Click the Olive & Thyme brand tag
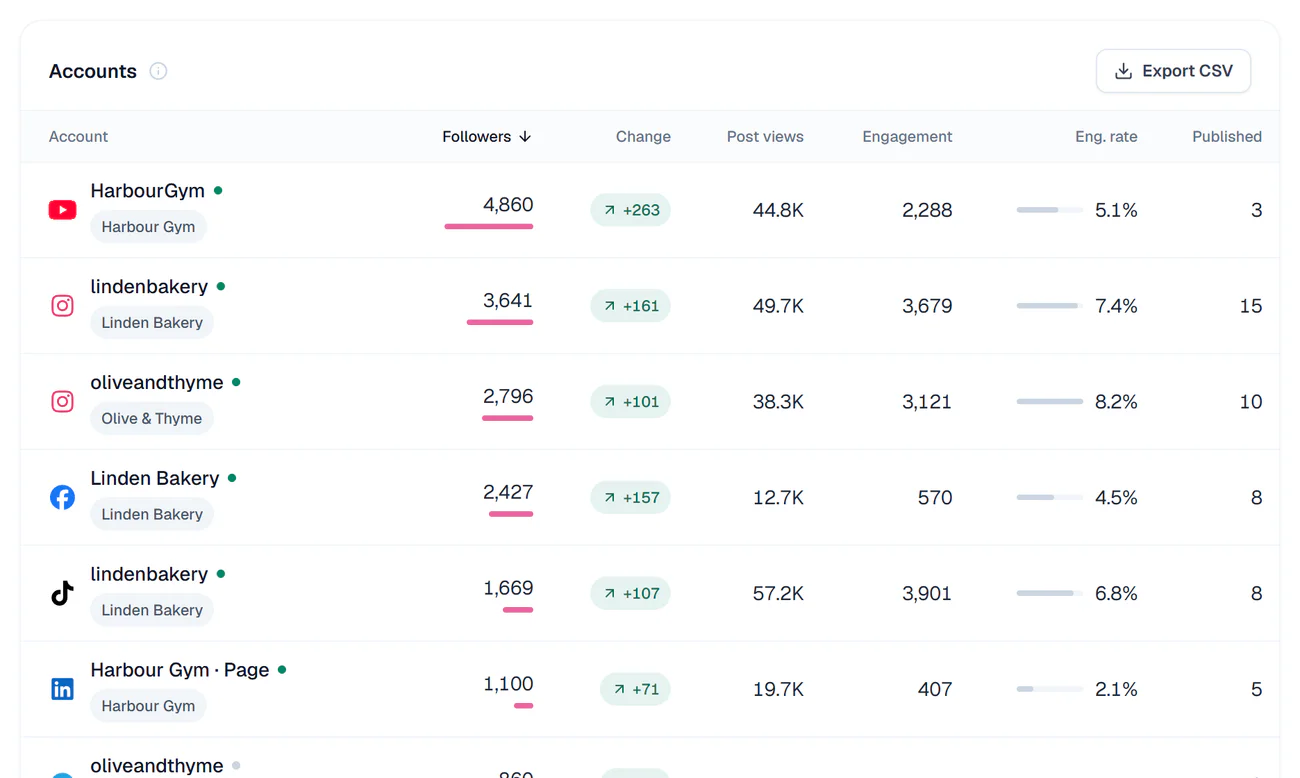This screenshot has width=1300, height=778. pos(152,418)
